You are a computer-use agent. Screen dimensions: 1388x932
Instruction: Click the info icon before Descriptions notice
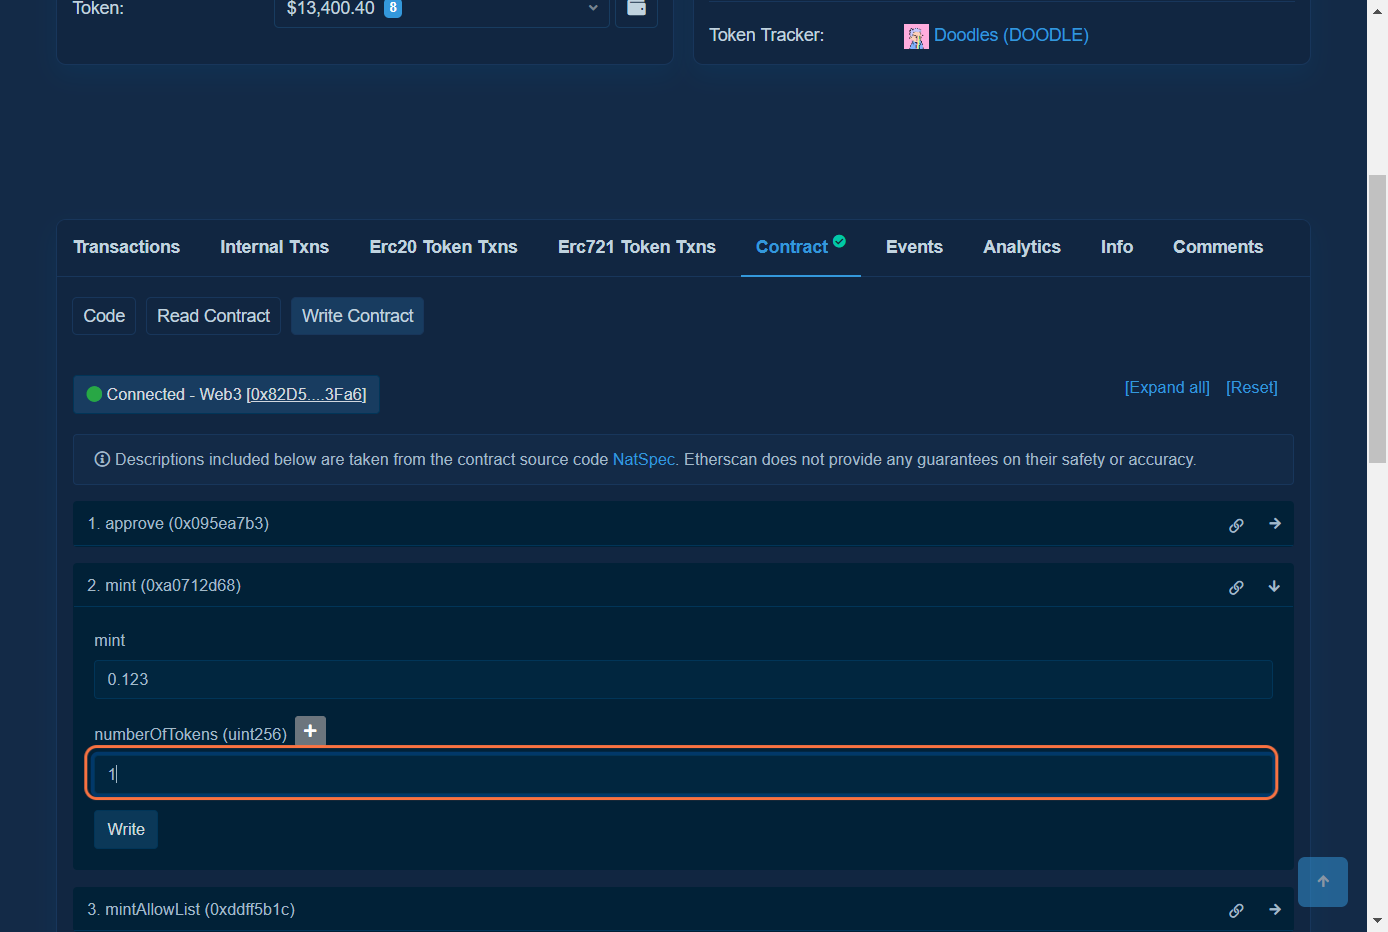102,459
